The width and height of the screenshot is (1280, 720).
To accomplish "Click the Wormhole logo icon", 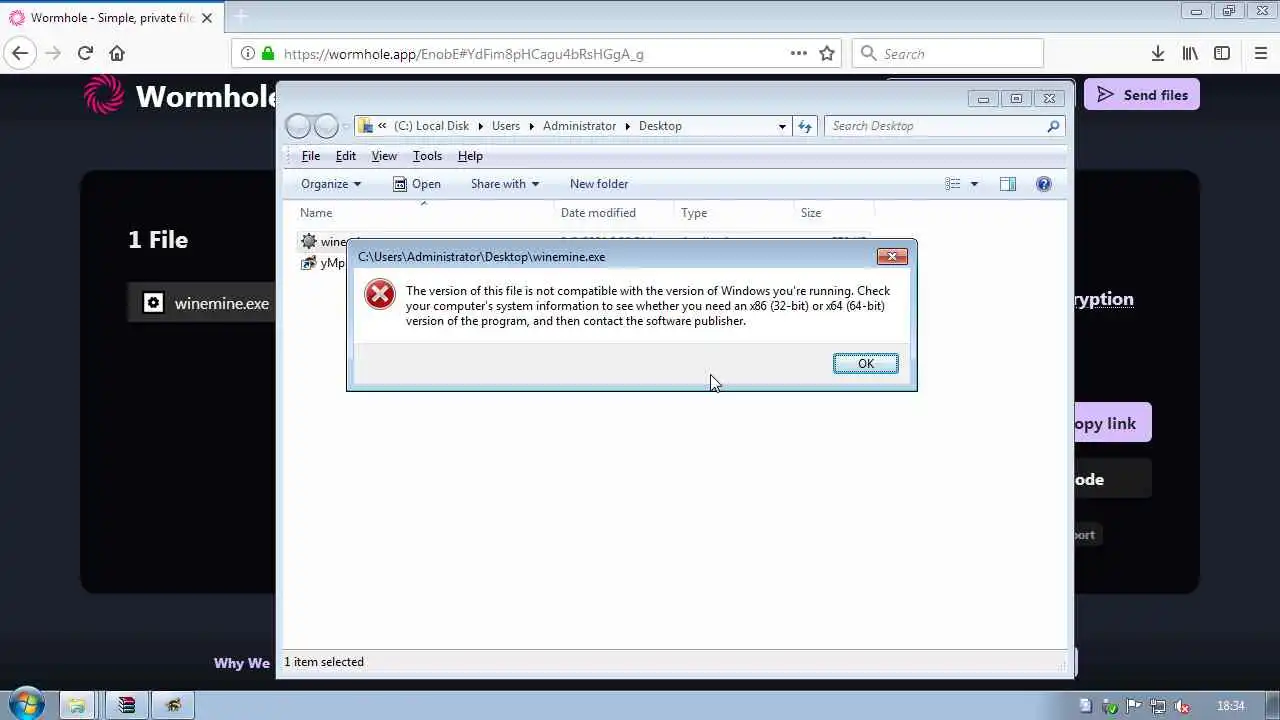I will pyautogui.click(x=104, y=95).
